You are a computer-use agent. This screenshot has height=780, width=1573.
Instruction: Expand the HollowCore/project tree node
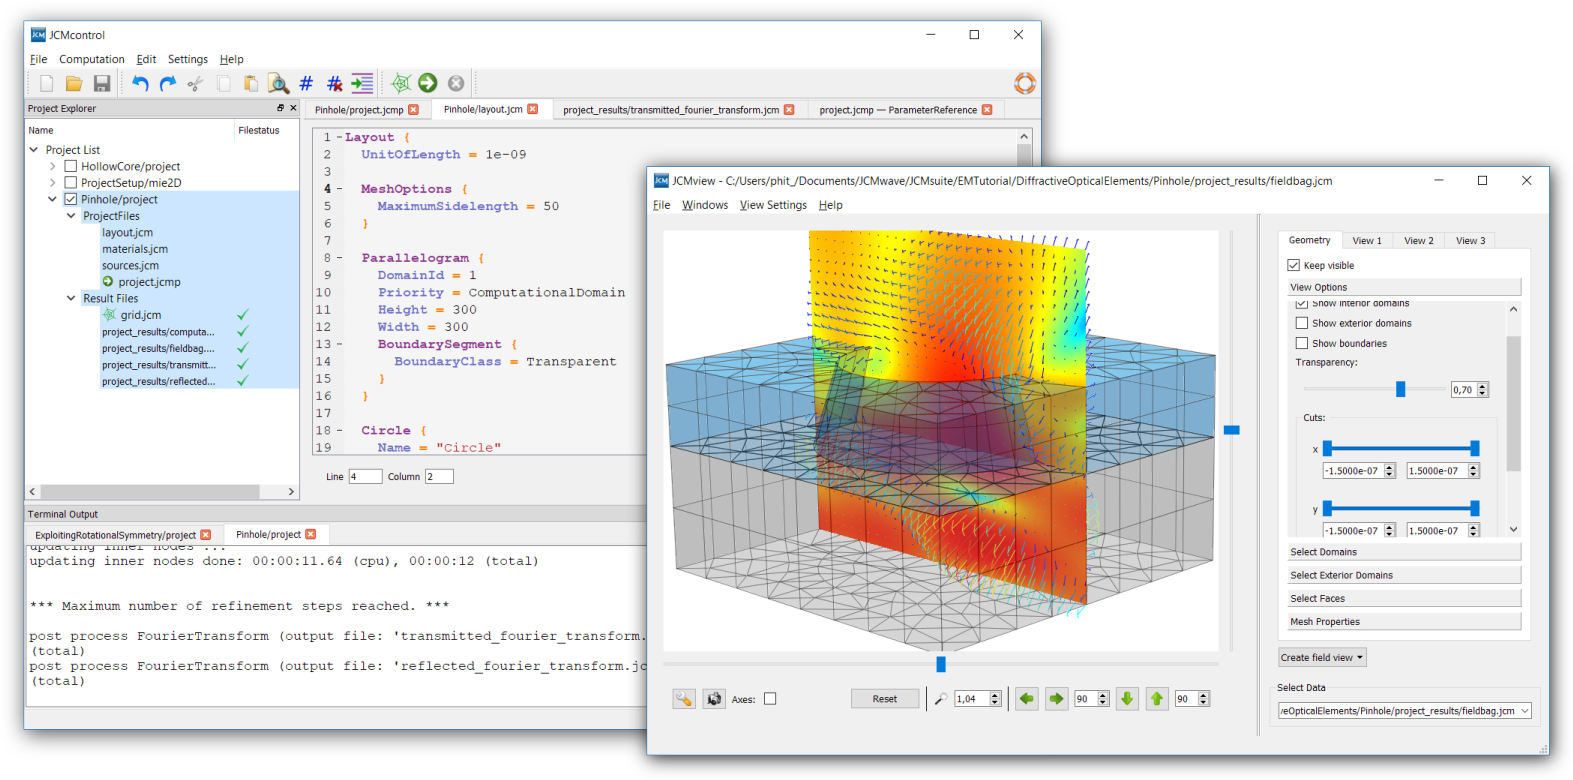coord(52,166)
